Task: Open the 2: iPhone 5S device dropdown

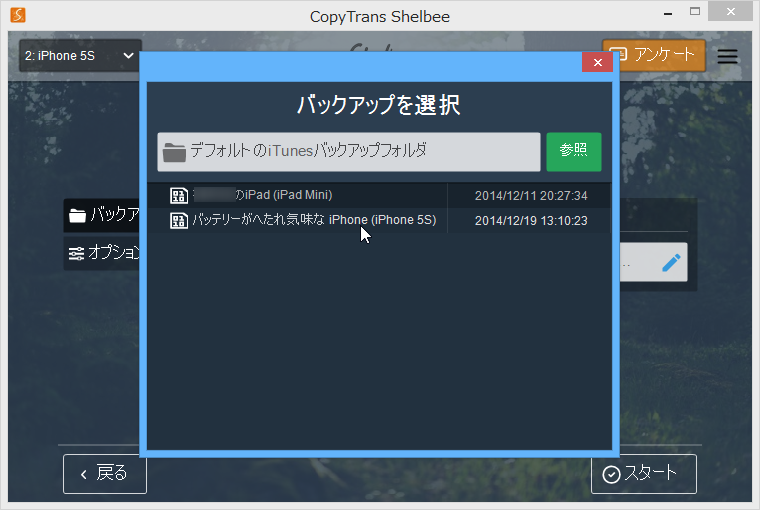Action: pyautogui.click(x=80, y=56)
